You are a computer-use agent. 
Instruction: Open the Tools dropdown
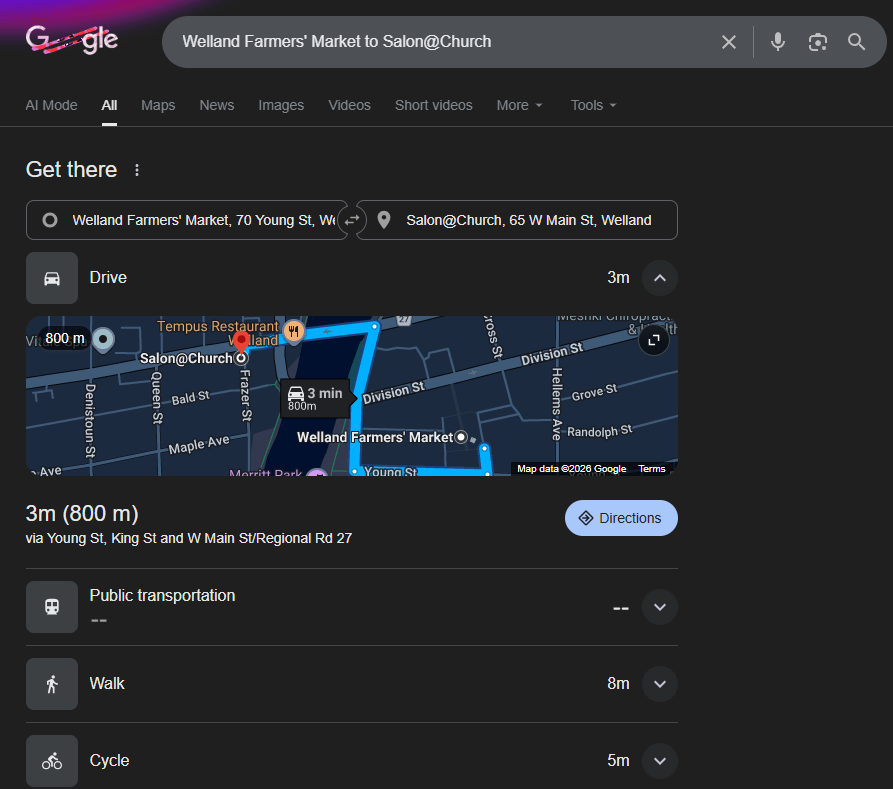click(593, 105)
